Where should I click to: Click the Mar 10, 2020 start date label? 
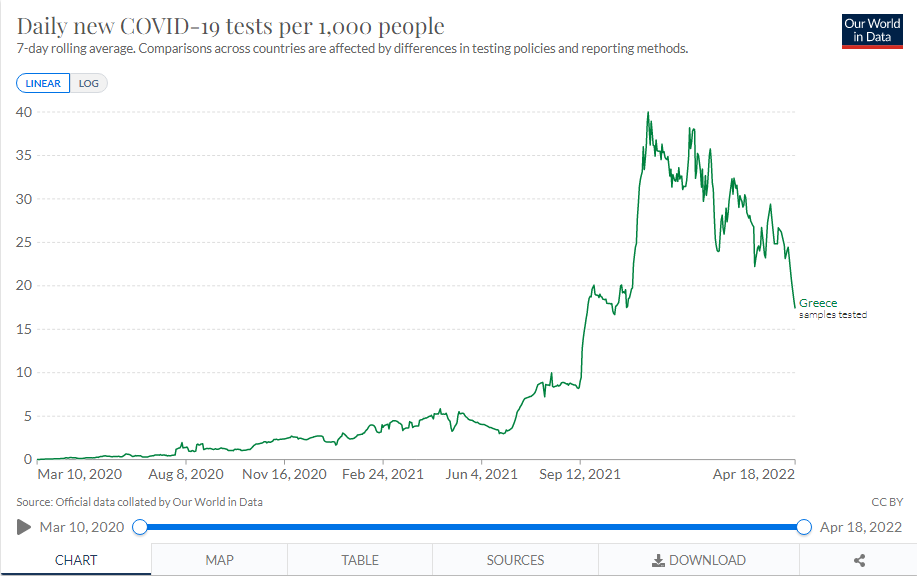(x=82, y=527)
